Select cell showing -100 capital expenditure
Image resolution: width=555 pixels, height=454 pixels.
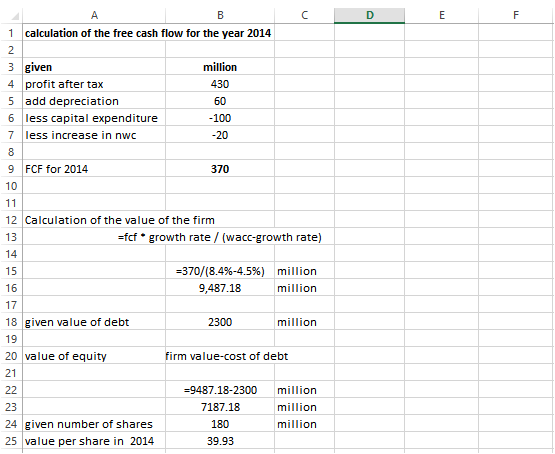[x=220, y=118]
